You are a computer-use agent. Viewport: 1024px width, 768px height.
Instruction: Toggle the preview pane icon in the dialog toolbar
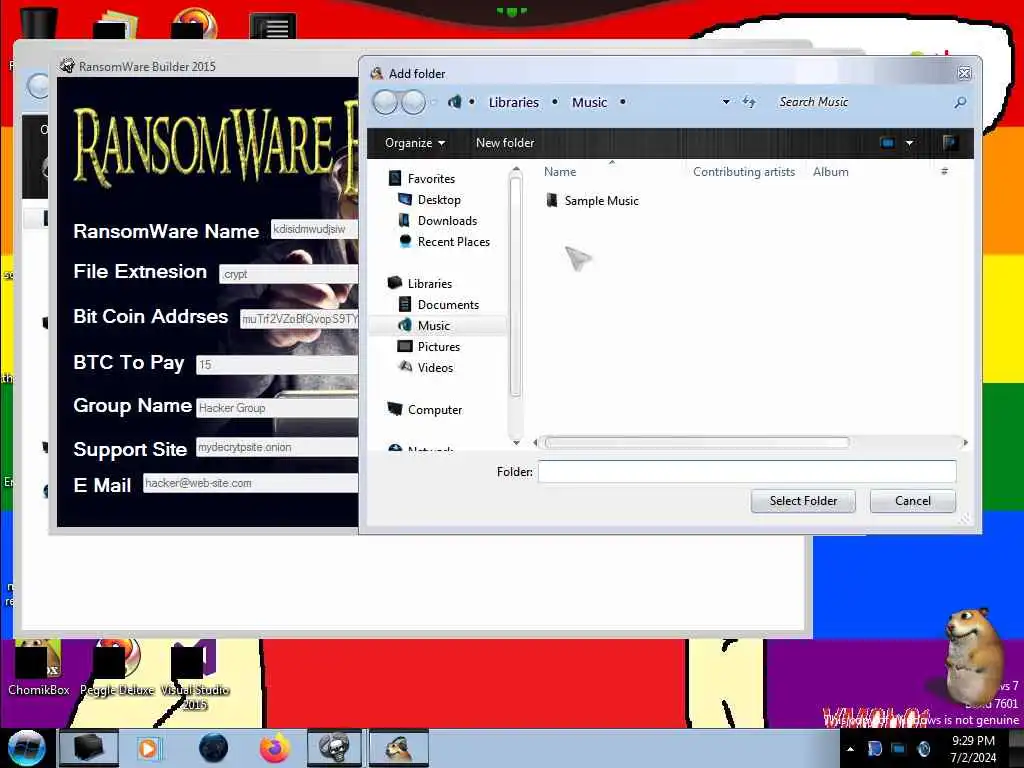(x=950, y=142)
